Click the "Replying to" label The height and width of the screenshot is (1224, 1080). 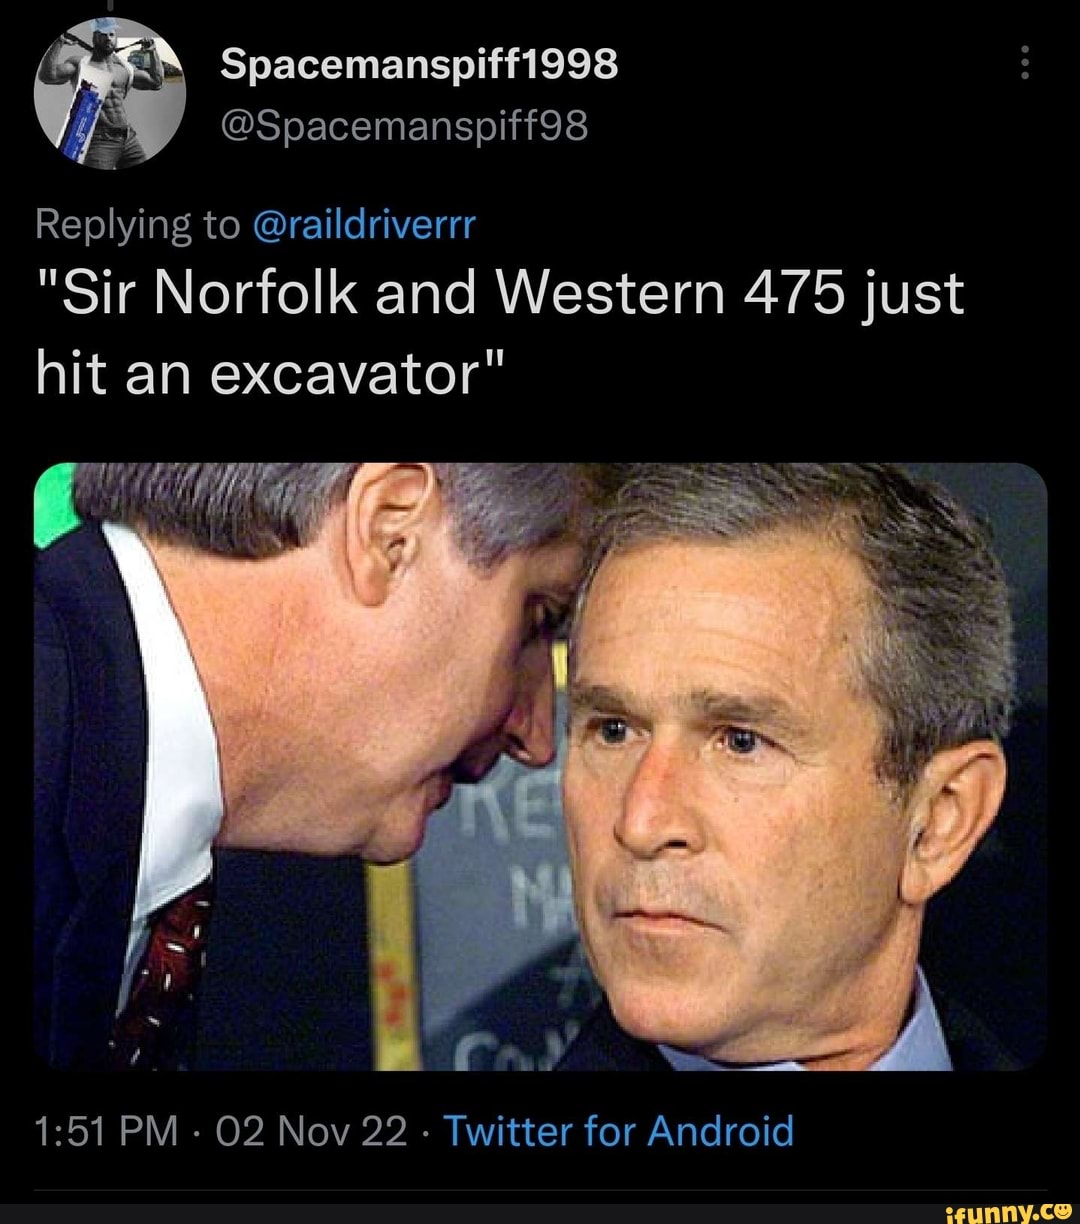(x=137, y=227)
